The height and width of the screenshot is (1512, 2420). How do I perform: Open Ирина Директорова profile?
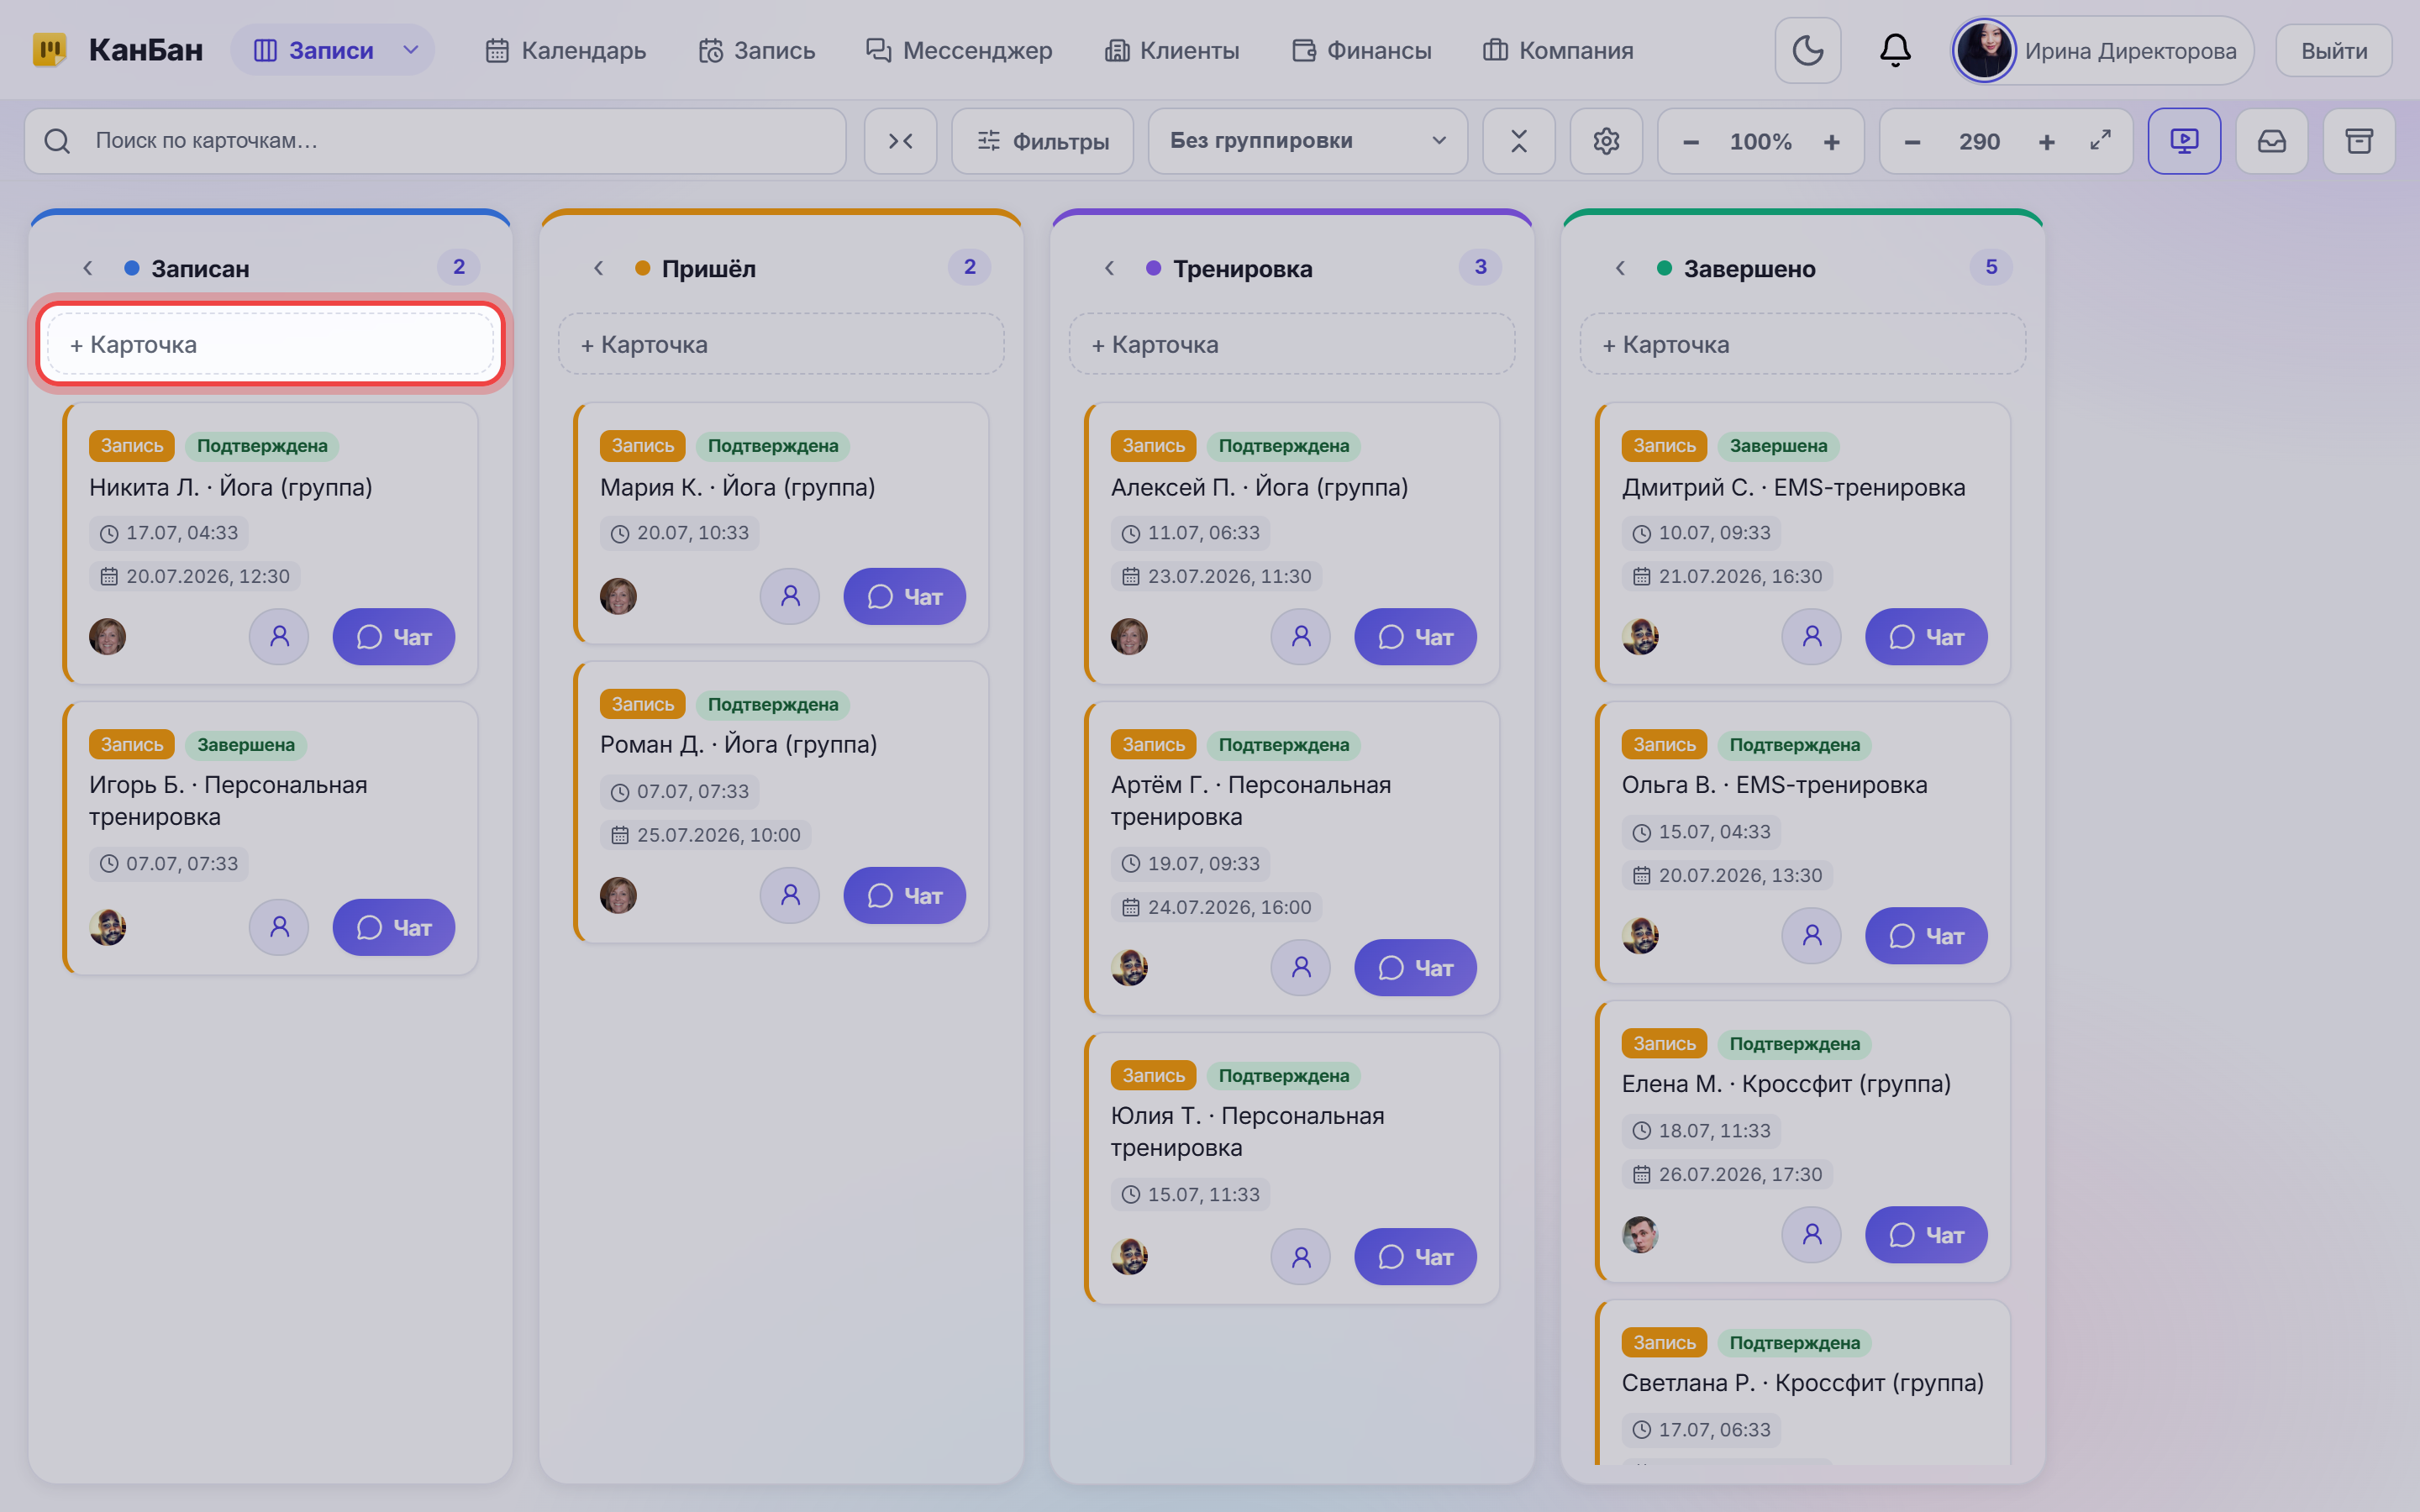click(2102, 50)
